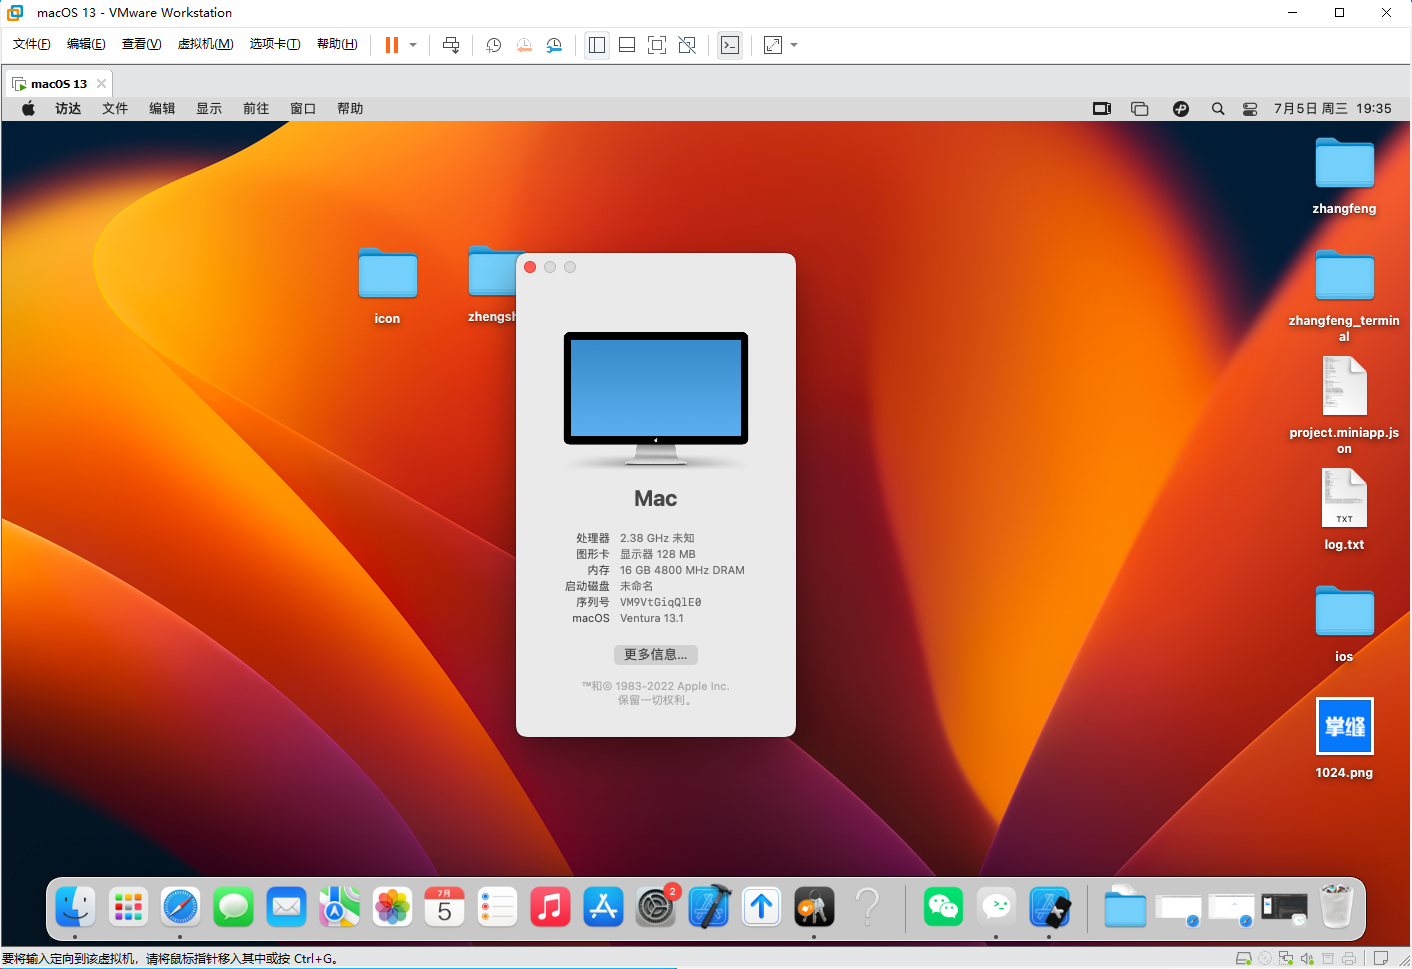
Task: Open the power options dropdown arrow beside pause
Action: [413, 45]
